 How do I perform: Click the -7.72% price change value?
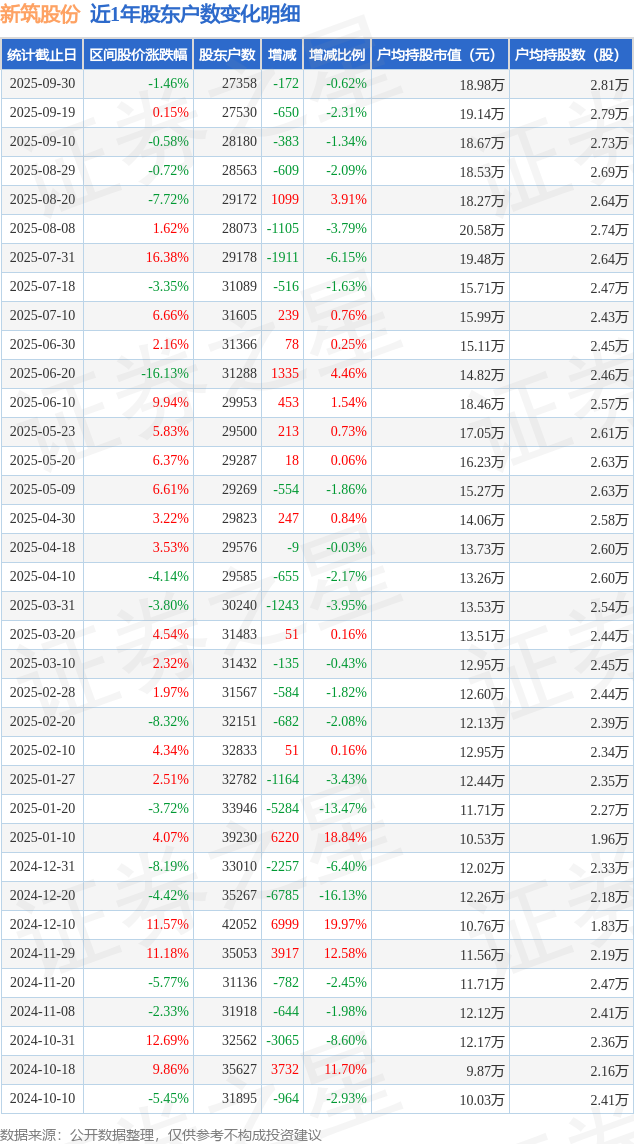click(168, 200)
